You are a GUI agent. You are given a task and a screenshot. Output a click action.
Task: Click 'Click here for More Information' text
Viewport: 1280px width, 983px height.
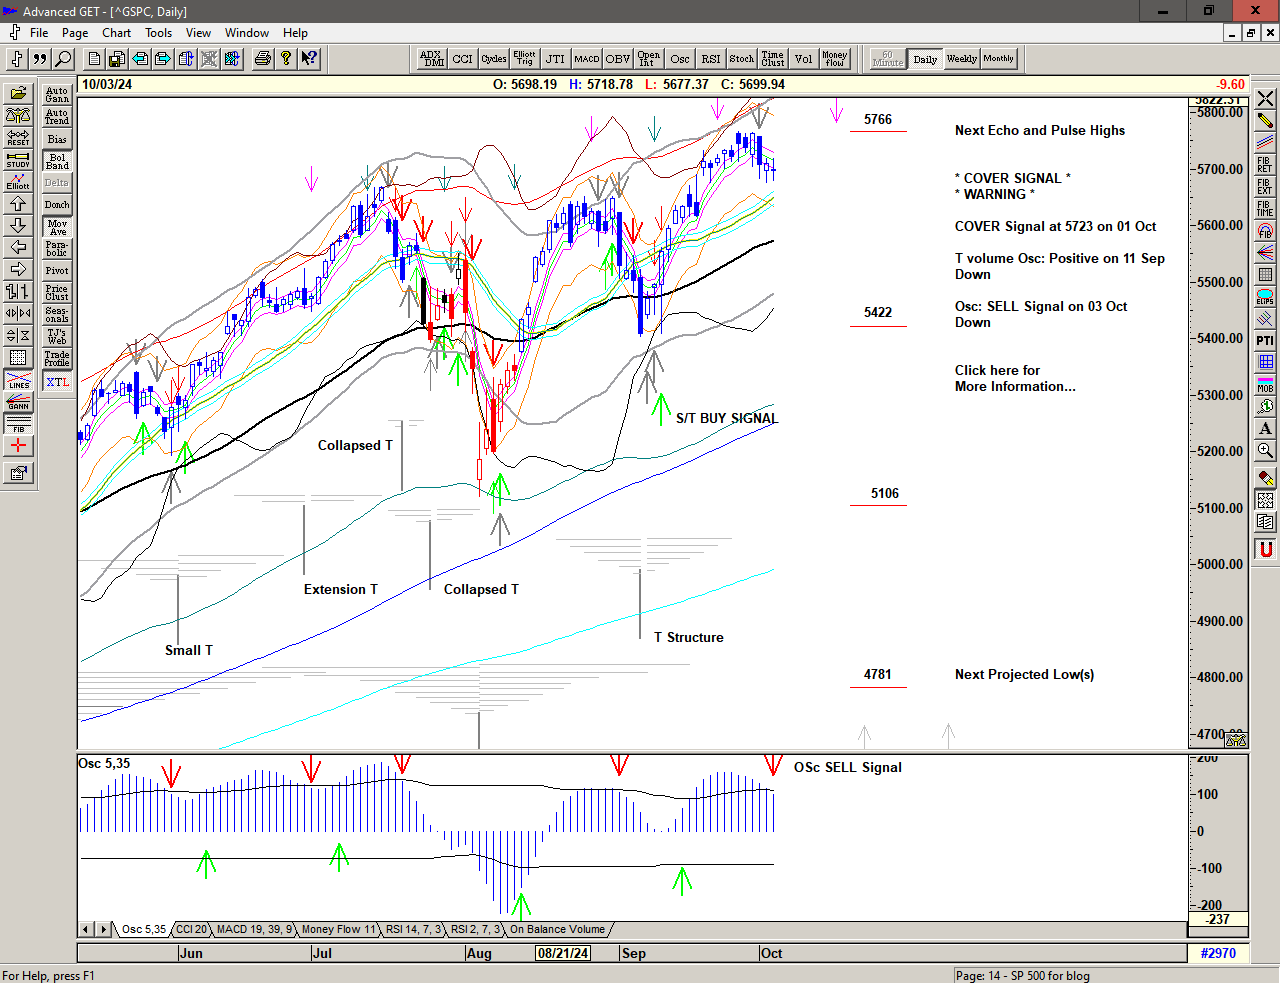tap(1014, 378)
